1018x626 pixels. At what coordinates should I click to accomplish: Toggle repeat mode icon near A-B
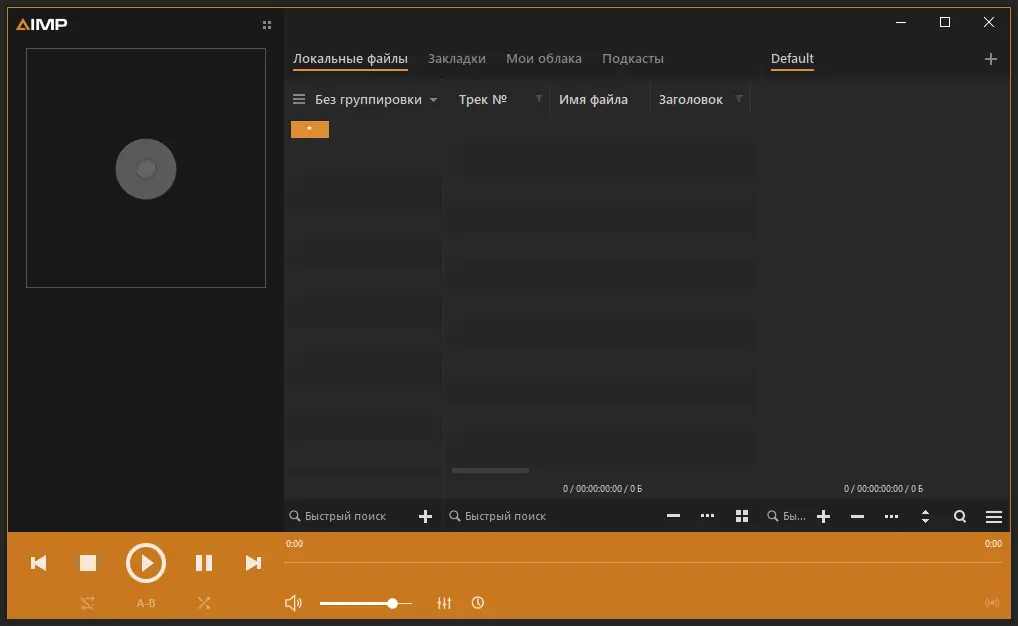(x=87, y=603)
